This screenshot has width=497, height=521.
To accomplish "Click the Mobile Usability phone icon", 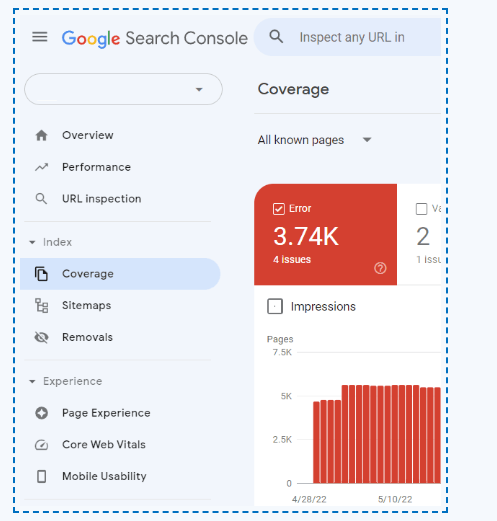I will click(42, 477).
